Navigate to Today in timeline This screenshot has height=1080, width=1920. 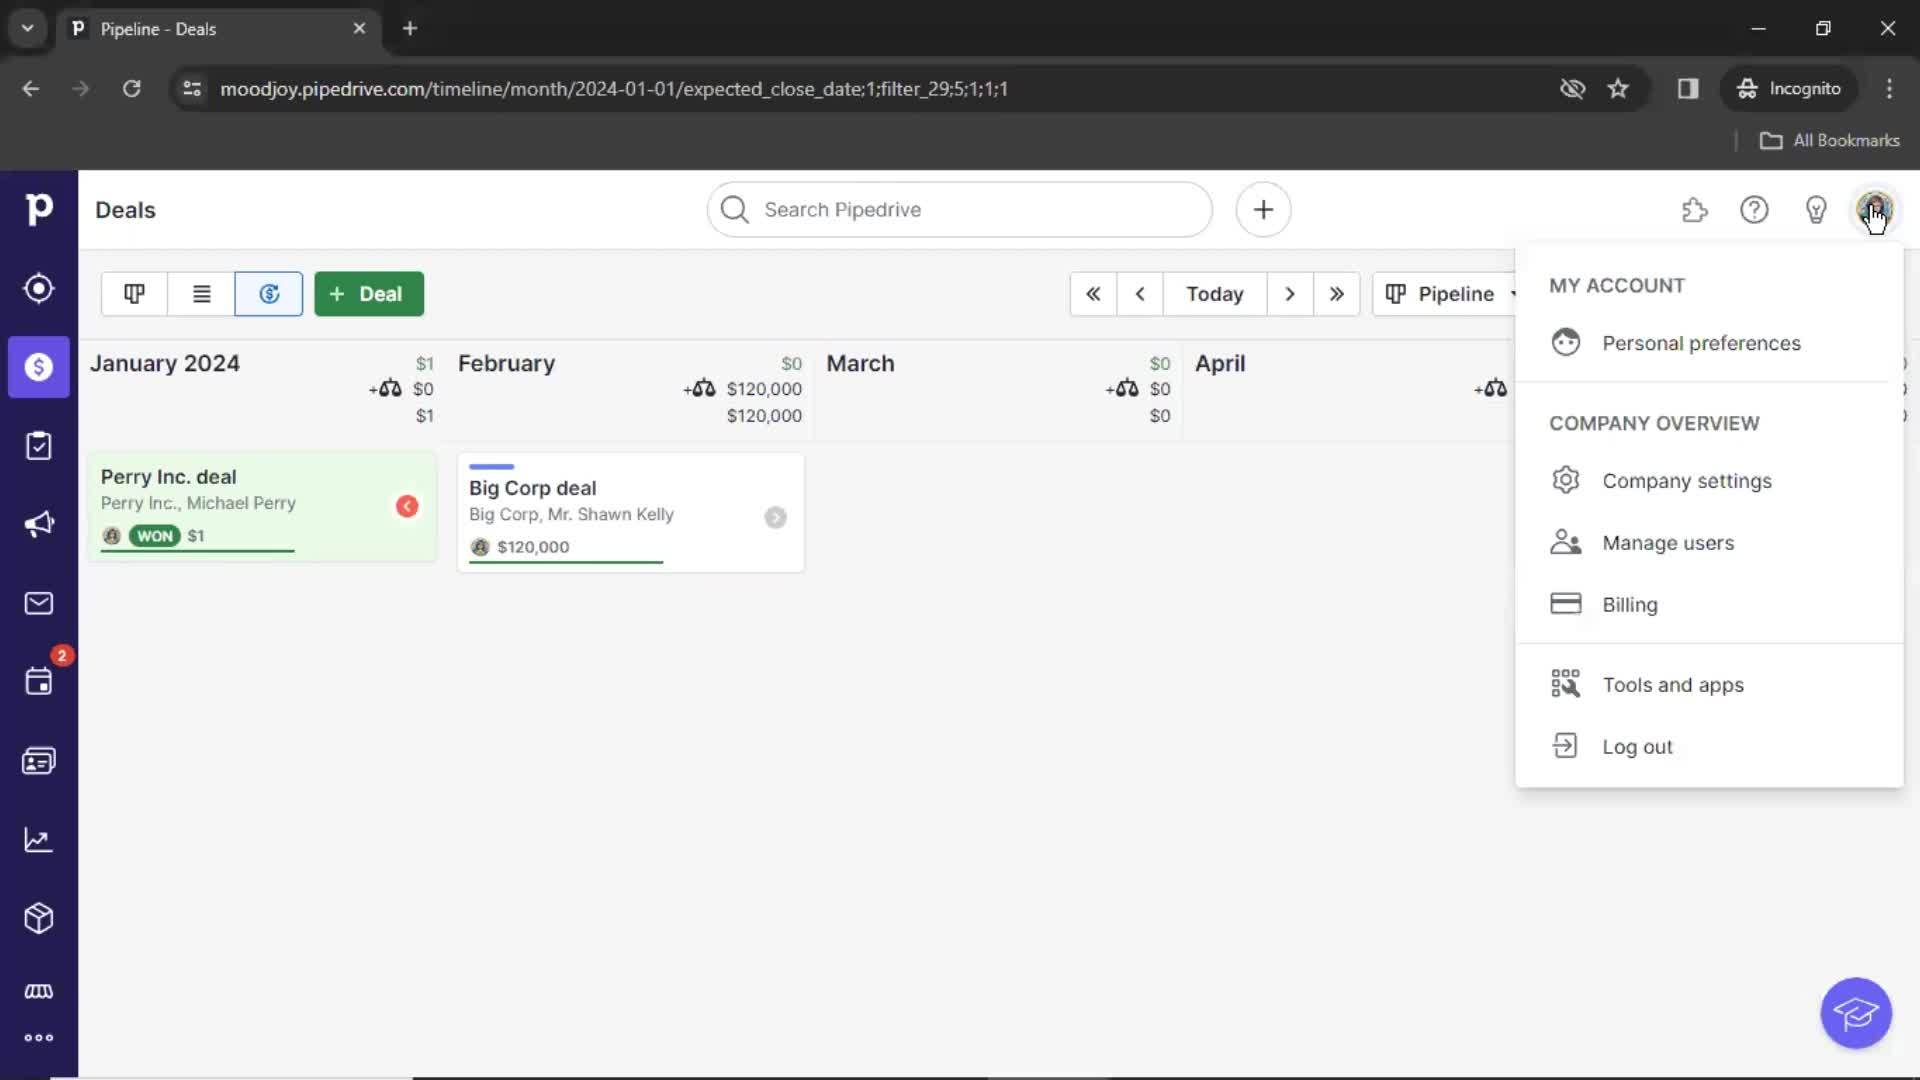pos(1213,293)
